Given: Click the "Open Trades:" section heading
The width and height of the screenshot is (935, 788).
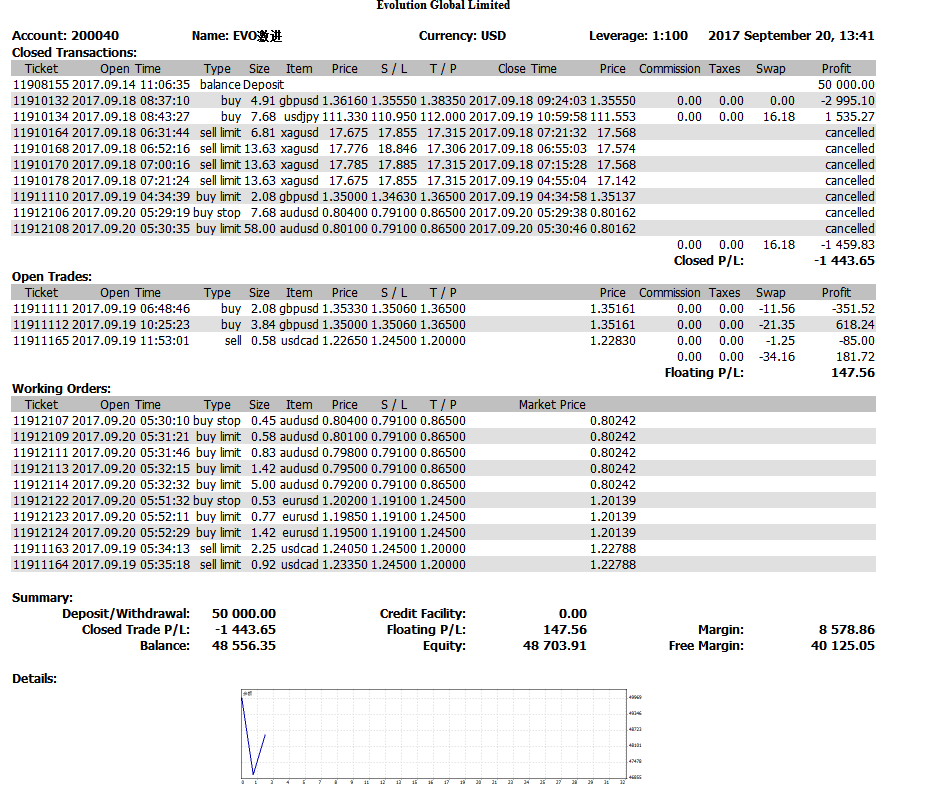Looking at the screenshot, I should [52, 277].
